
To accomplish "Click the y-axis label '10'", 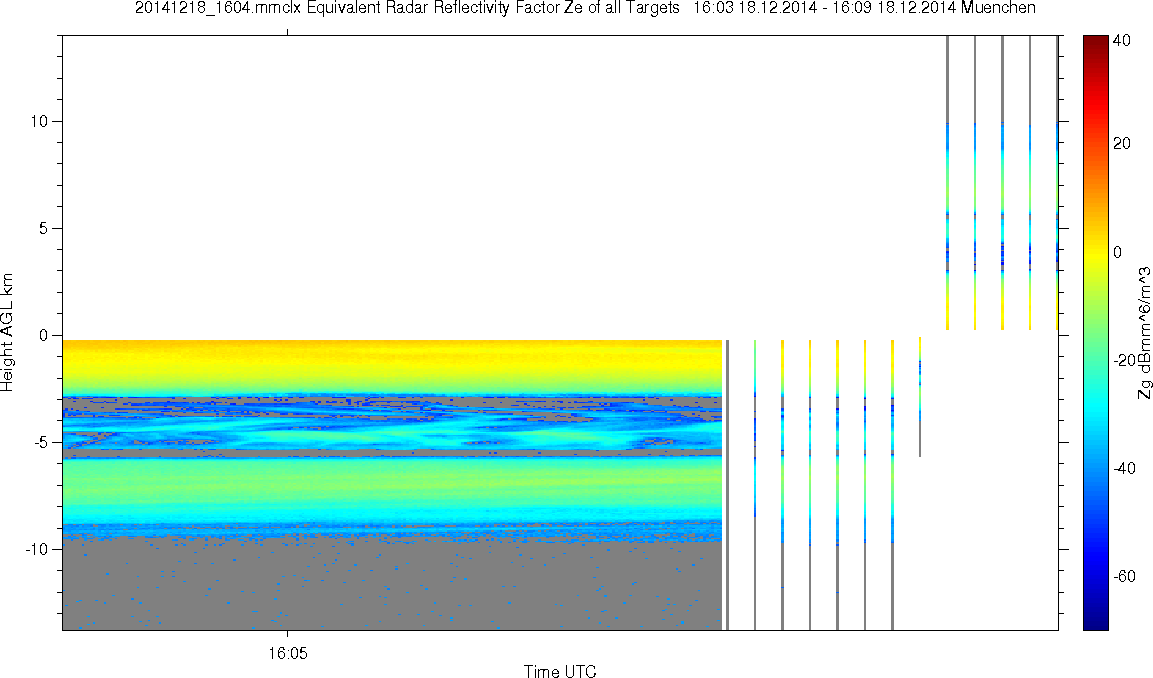I will pos(39,121).
